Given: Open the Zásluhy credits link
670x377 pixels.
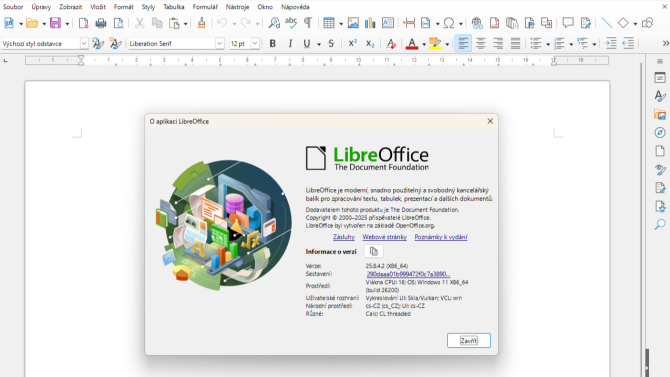Looking at the screenshot, I should (x=344, y=237).
